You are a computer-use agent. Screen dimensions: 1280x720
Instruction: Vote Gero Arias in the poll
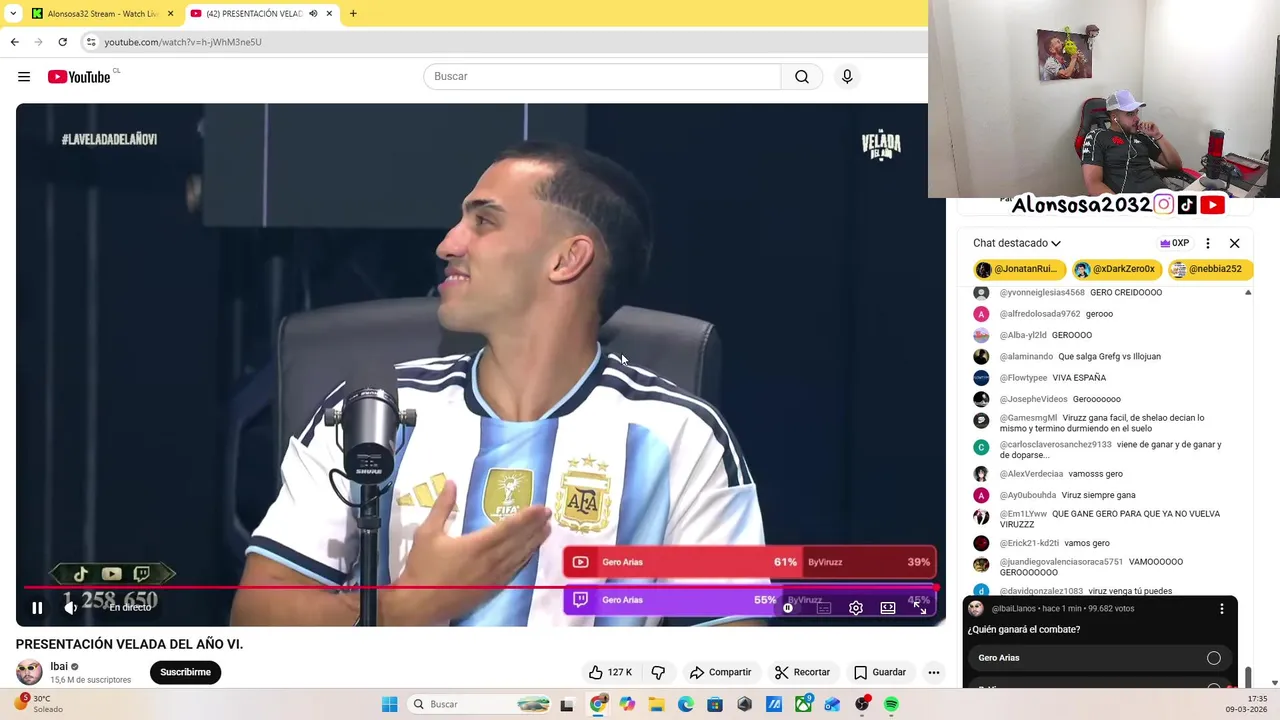coord(1100,658)
